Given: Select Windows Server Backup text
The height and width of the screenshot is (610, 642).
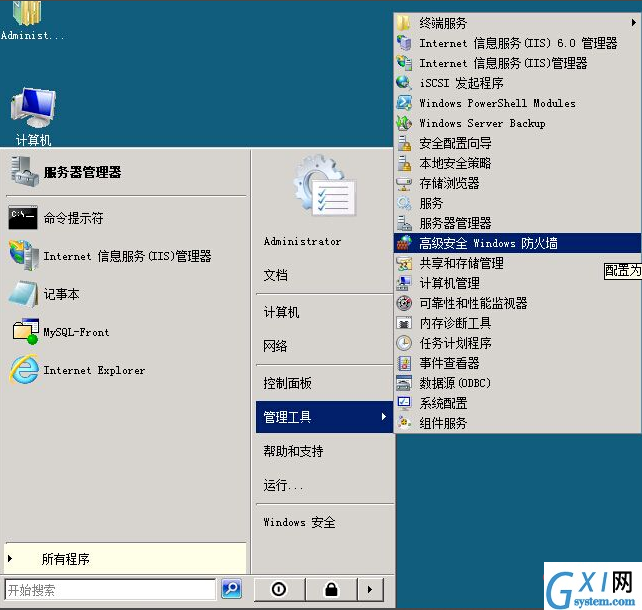Looking at the screenshot, I should (482, 123).
